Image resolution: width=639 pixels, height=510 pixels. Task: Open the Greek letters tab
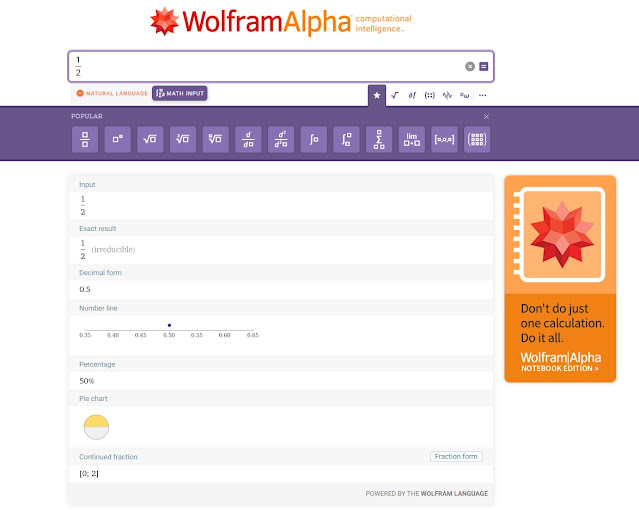point(465,95)
